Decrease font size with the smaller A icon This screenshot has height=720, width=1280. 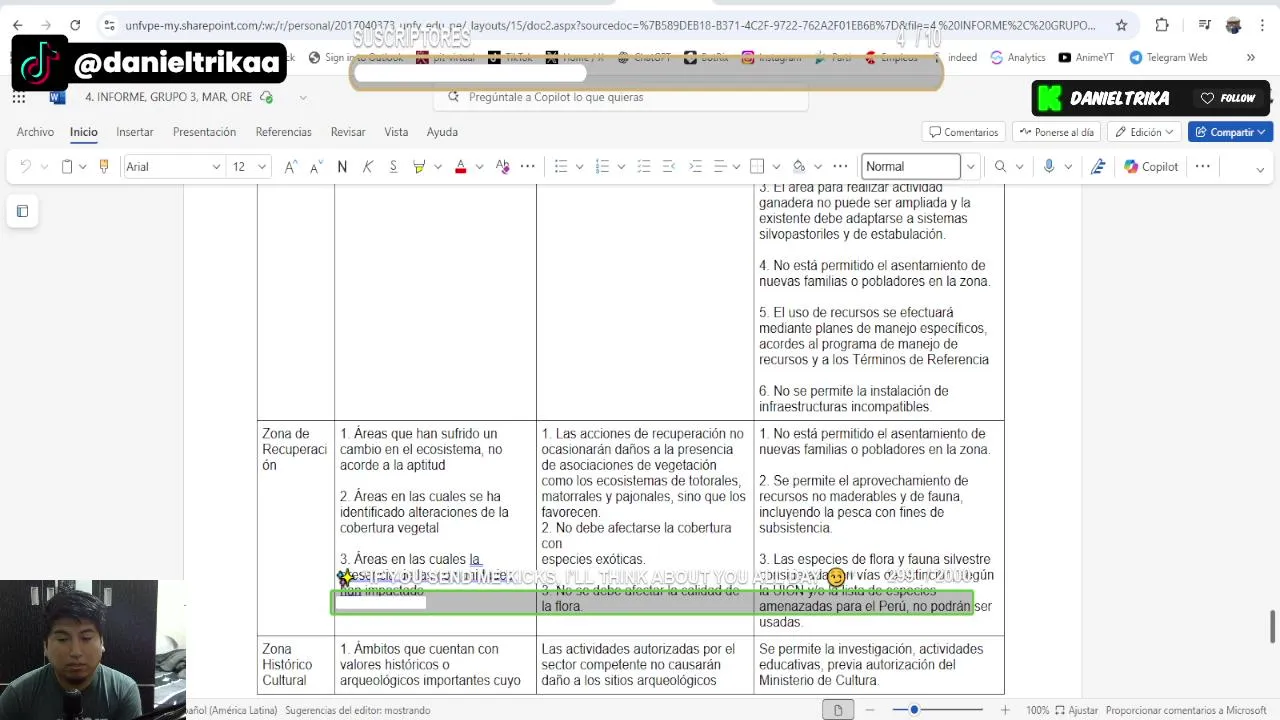click(x=316, y=167)
